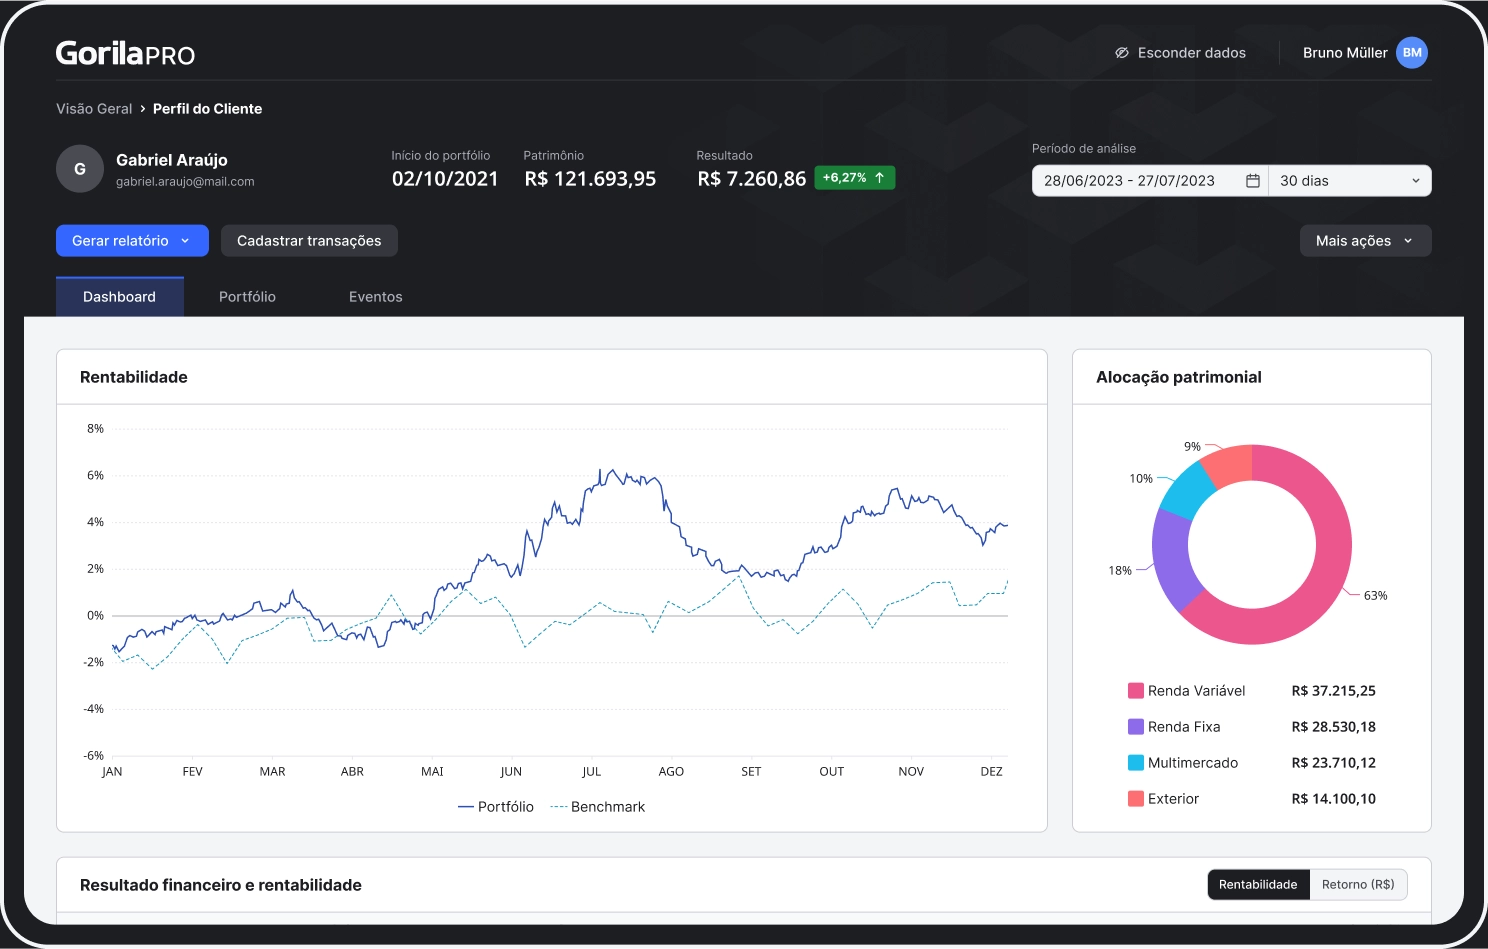Viewport: 1488px width, 949px height.
Task: Click the Alocação patrimonial card title
Action: click(1179, 377)
